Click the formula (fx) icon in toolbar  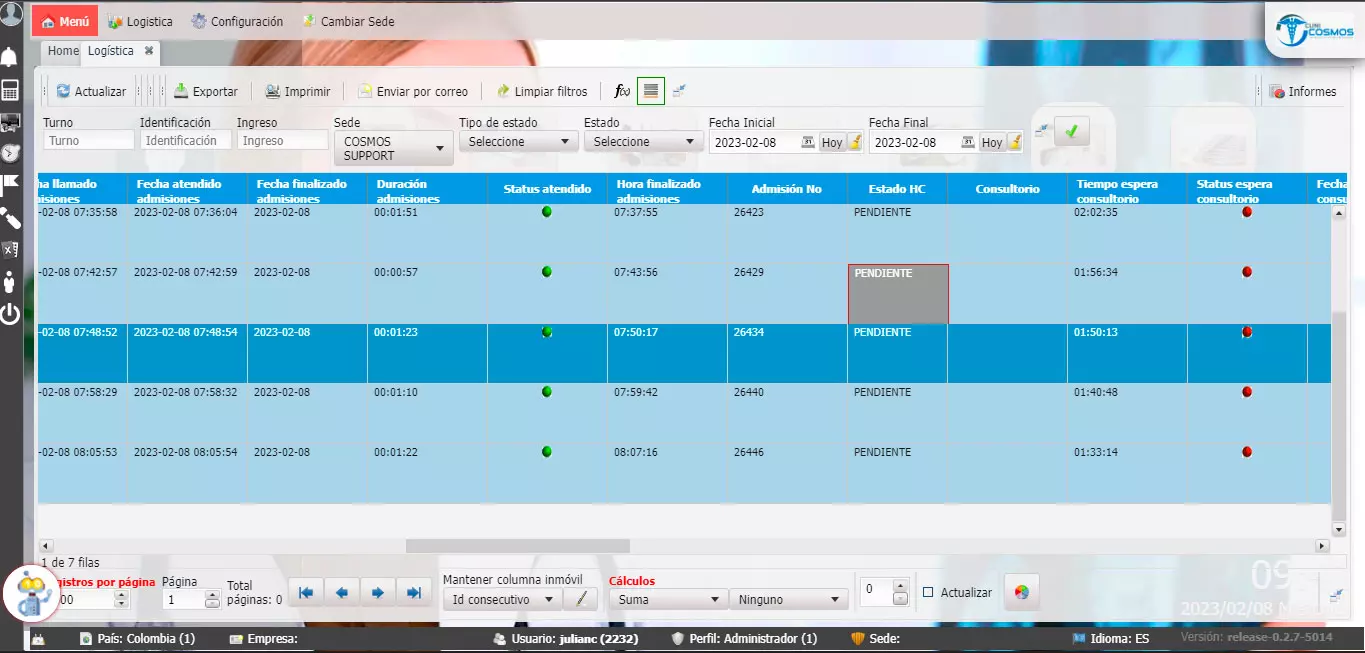(621, 91)
